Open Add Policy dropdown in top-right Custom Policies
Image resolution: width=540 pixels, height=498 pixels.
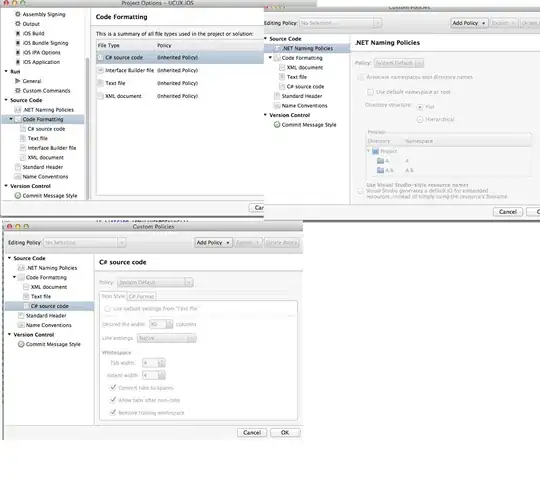coord(469,23)
